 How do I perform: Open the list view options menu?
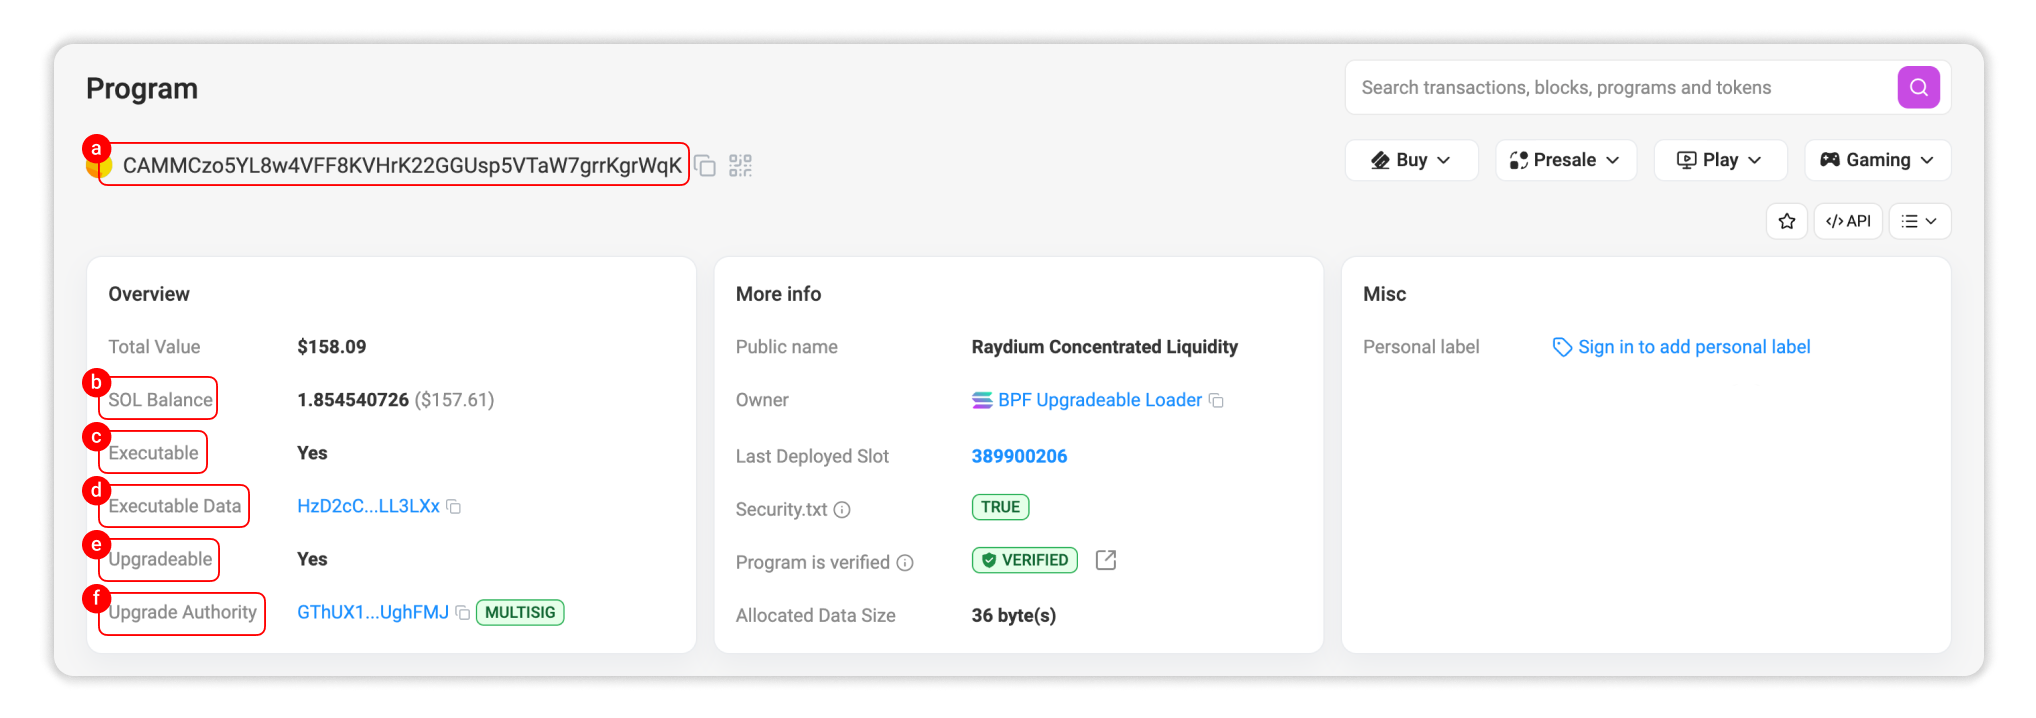click(x=1919, y=221)
